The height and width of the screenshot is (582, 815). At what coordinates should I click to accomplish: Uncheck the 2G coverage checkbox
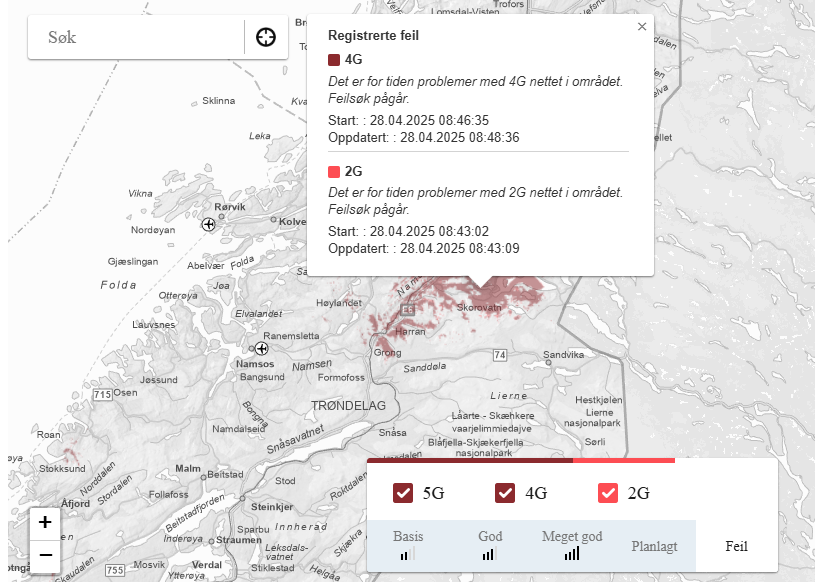tap(608, 493)
